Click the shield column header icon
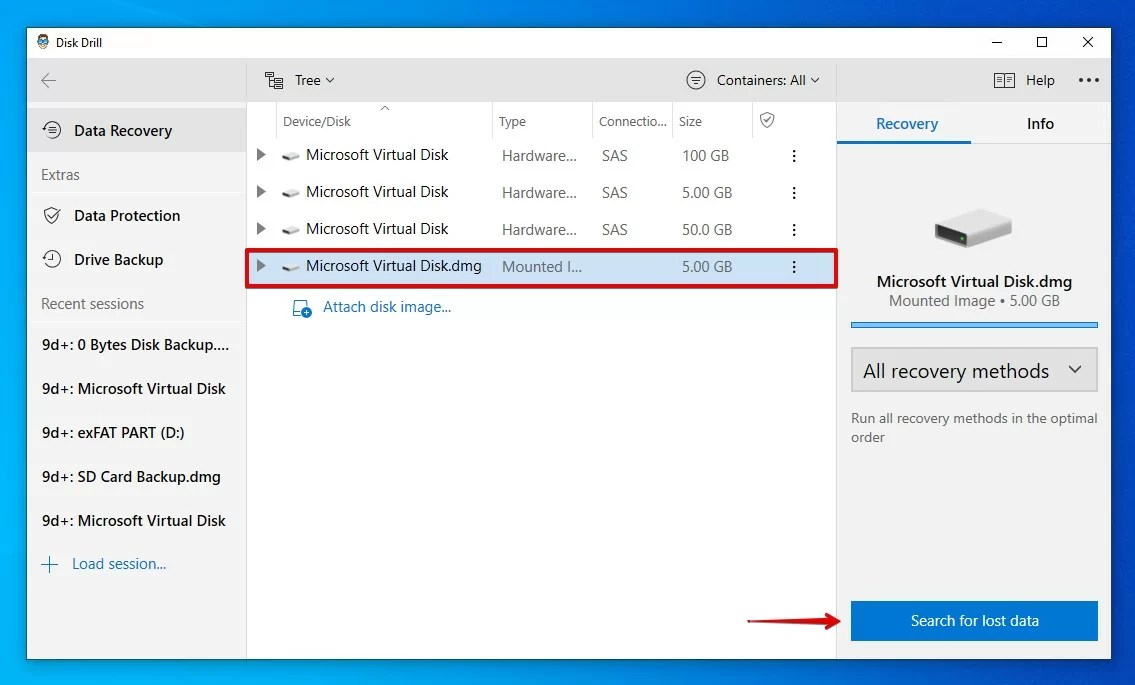 tap(766, 120)
